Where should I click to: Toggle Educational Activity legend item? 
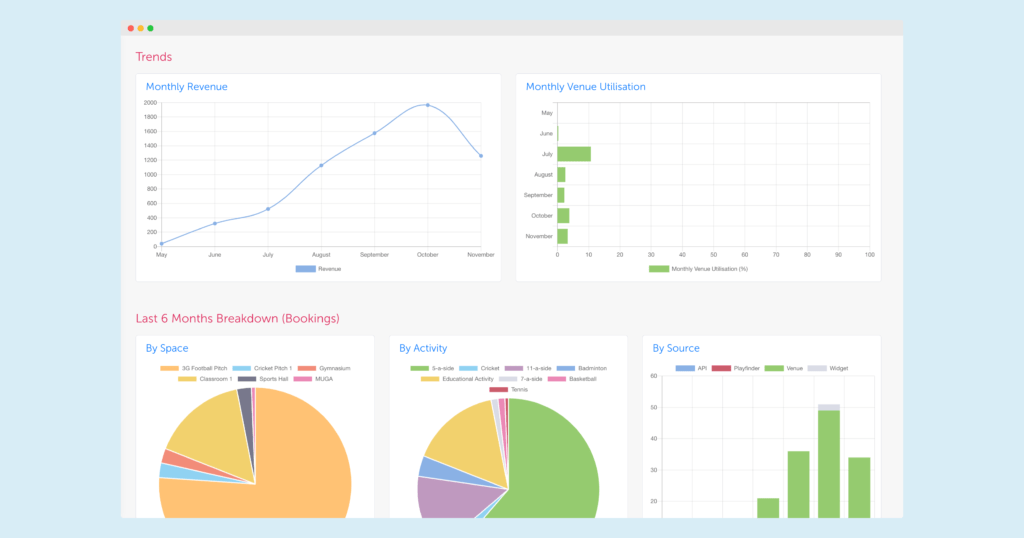pos(457,379)
